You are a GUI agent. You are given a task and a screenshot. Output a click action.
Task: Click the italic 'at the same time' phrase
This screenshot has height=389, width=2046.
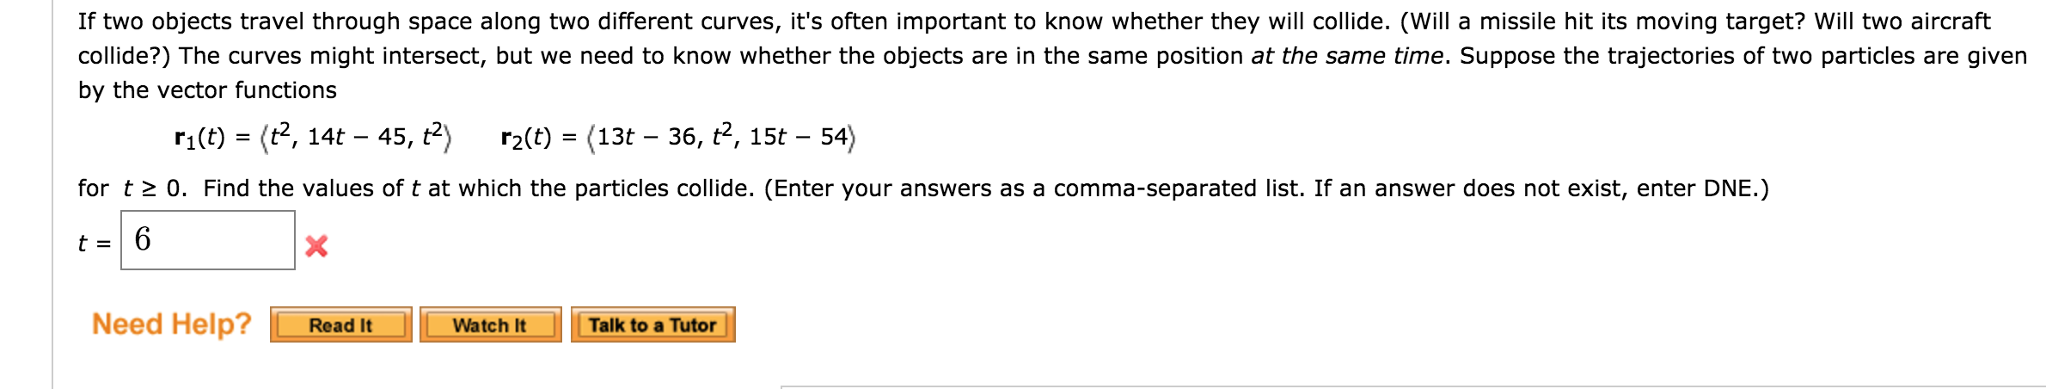(1348, 56)
